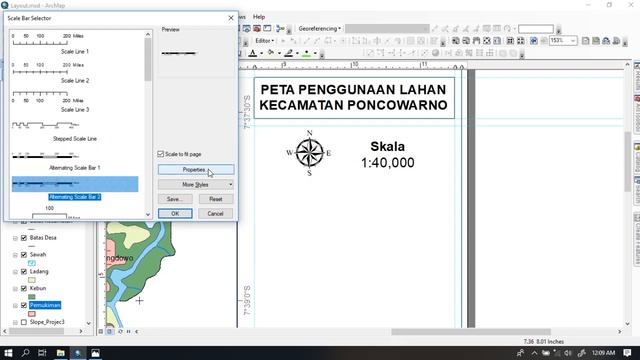This screenshot has height=360, width=640.
Task: Check Slope_Projec3 layer visibility
Action: (x=24, y=322)
